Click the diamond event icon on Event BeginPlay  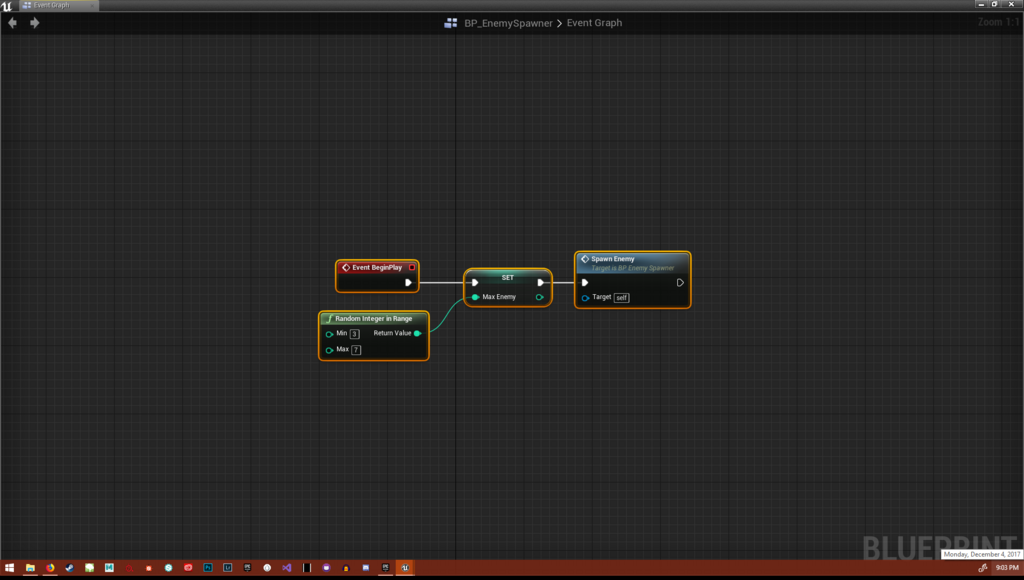point(346,267)
